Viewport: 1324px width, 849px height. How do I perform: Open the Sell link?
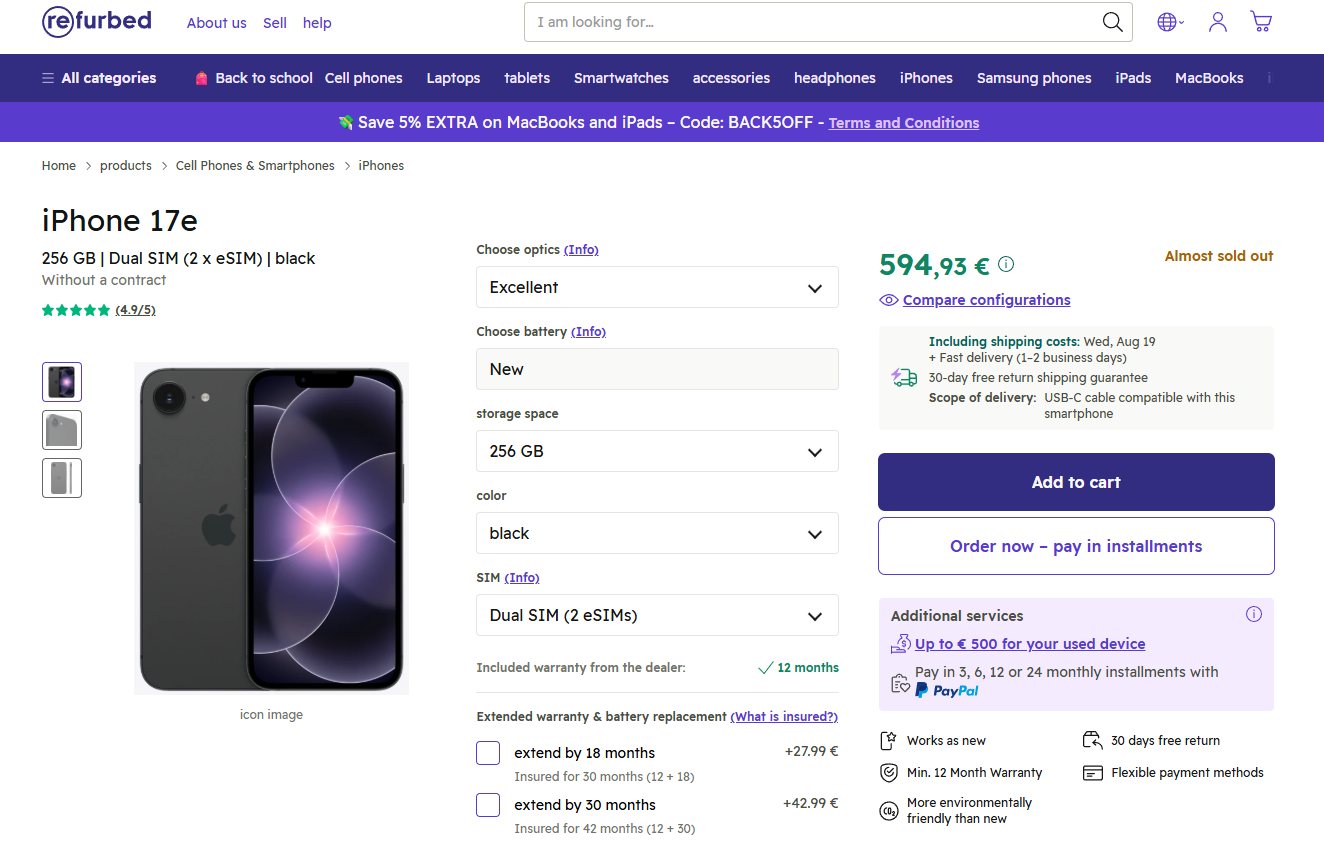pos(275,23)
